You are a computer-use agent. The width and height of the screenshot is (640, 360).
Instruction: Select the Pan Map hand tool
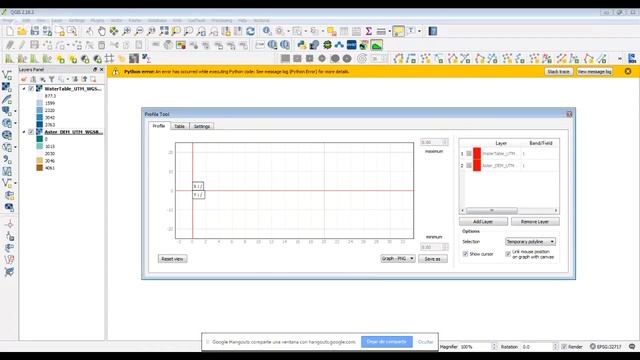tap(101, 31)
